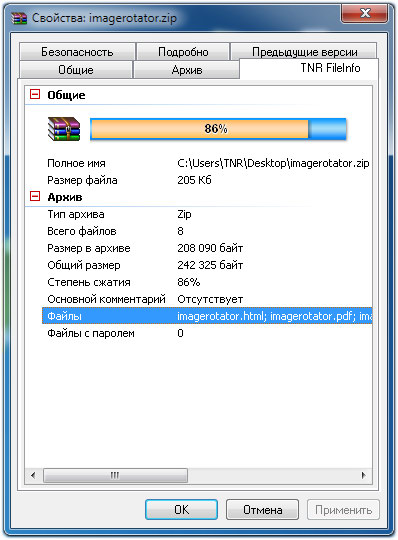Click the imagerotator.html file list value

pyautogui.click(x=274, y=316)
